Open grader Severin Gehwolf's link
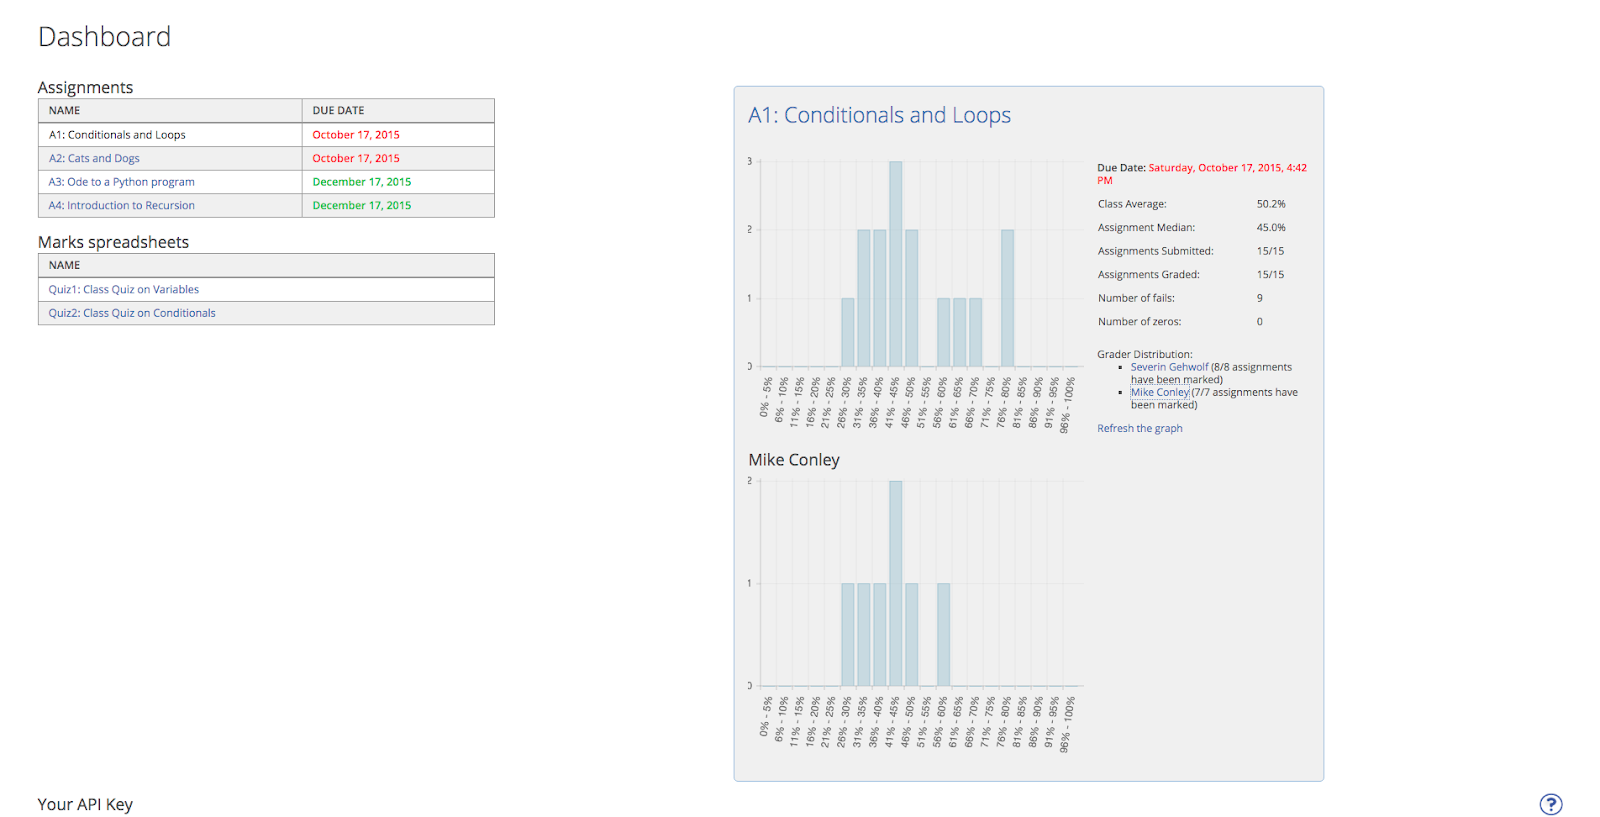Image resolution: width=1600 pixels, height=817 pixels. click(x=1169, y=367)
